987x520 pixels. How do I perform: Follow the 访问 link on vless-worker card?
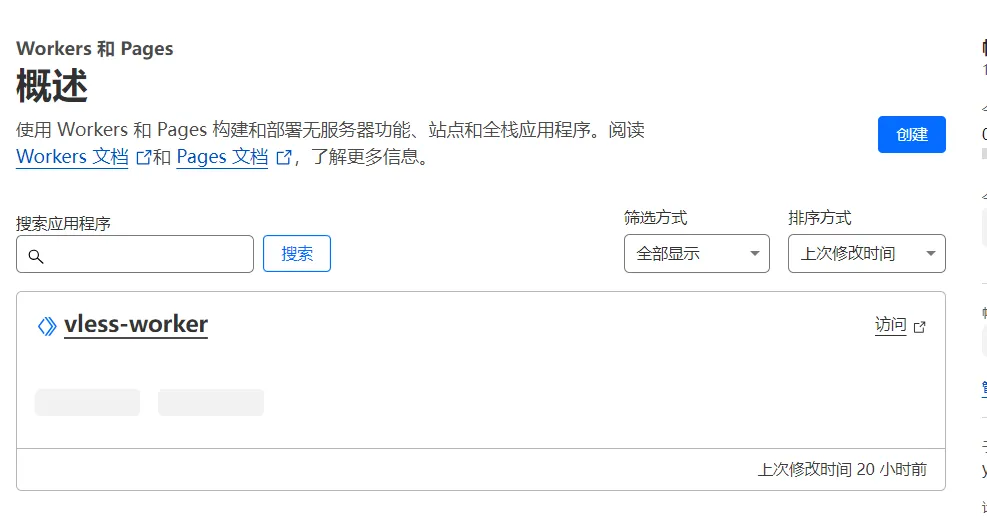[x=890, y=325]
